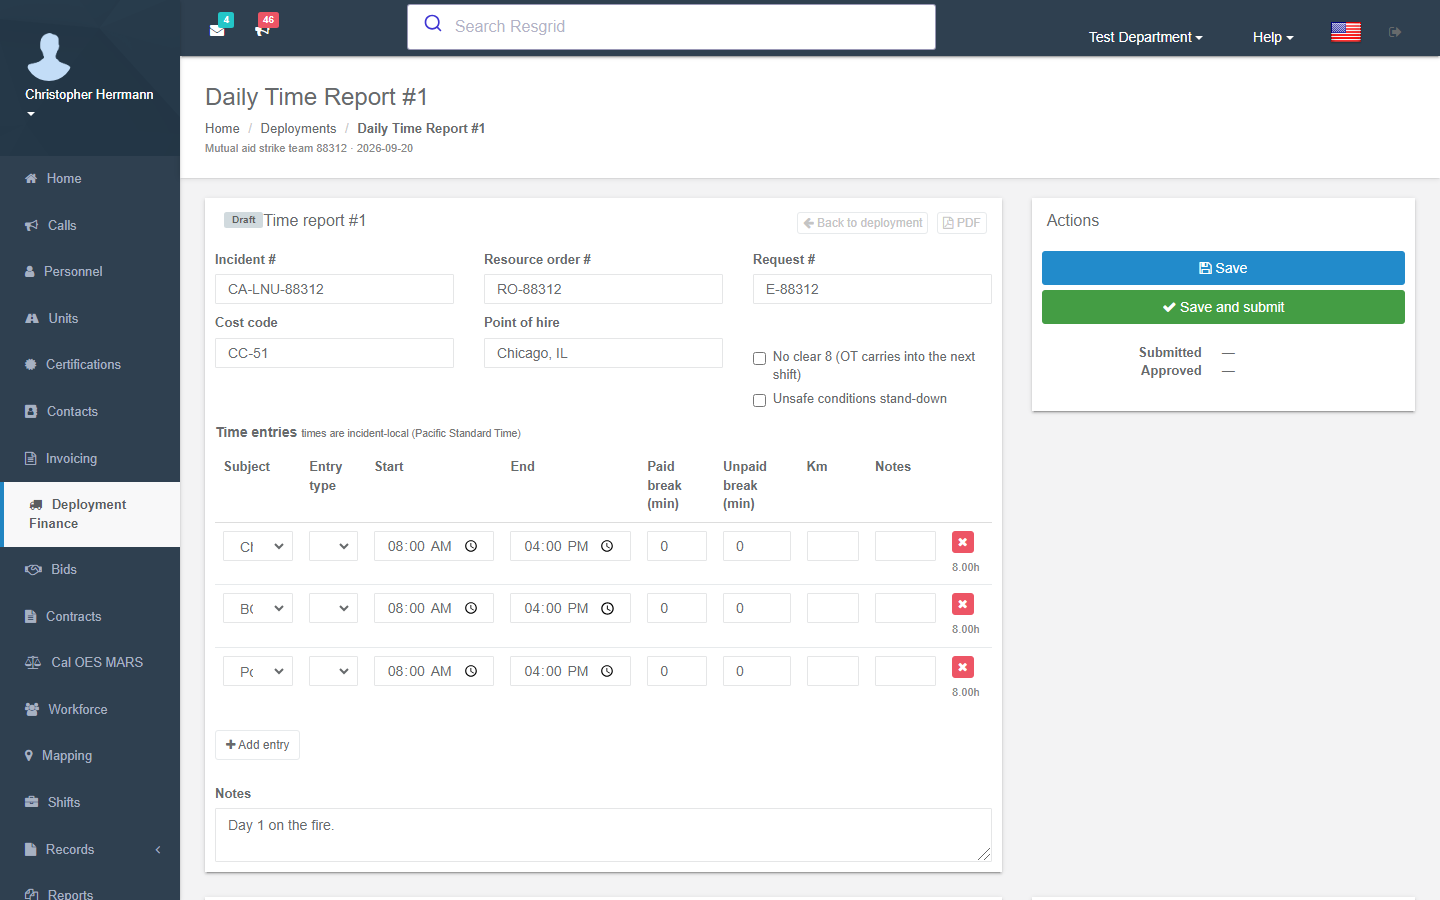Open Contacts in the sidebar
Viewport: 1440px width, 900px height.
pyautogui.click(x=90, y=411)
